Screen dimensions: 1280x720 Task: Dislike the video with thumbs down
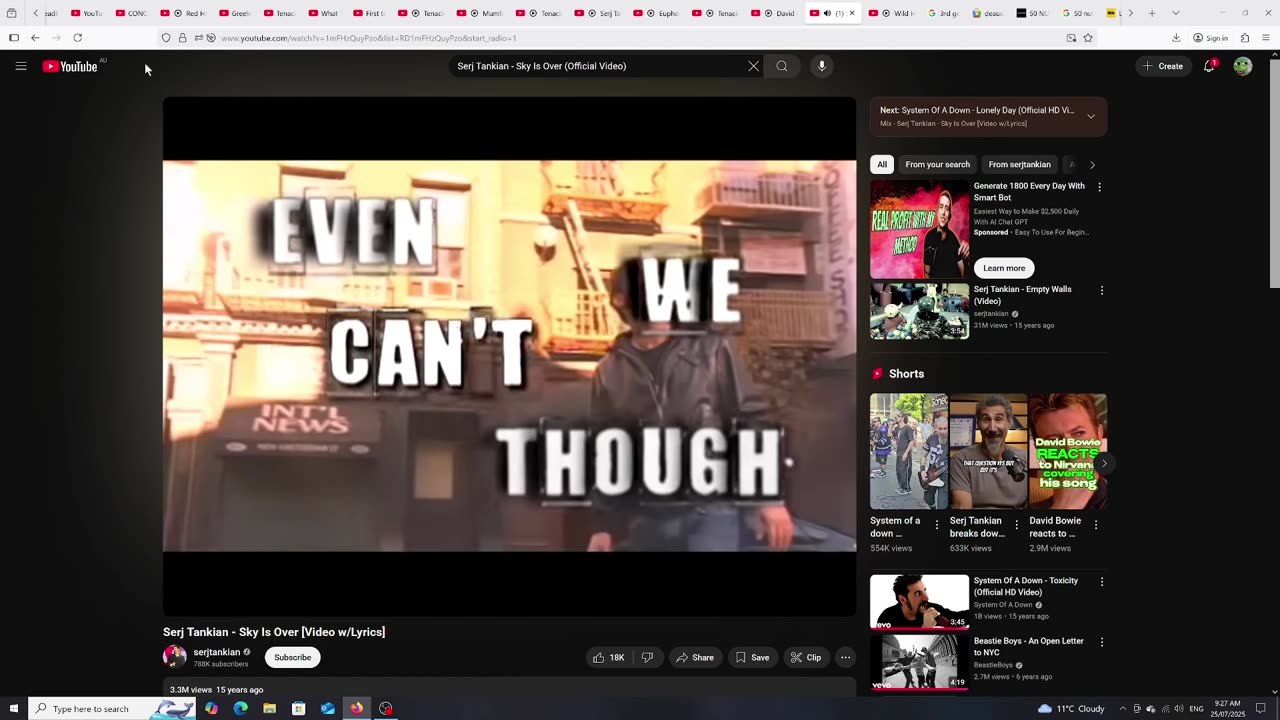(x=647, y=657)
